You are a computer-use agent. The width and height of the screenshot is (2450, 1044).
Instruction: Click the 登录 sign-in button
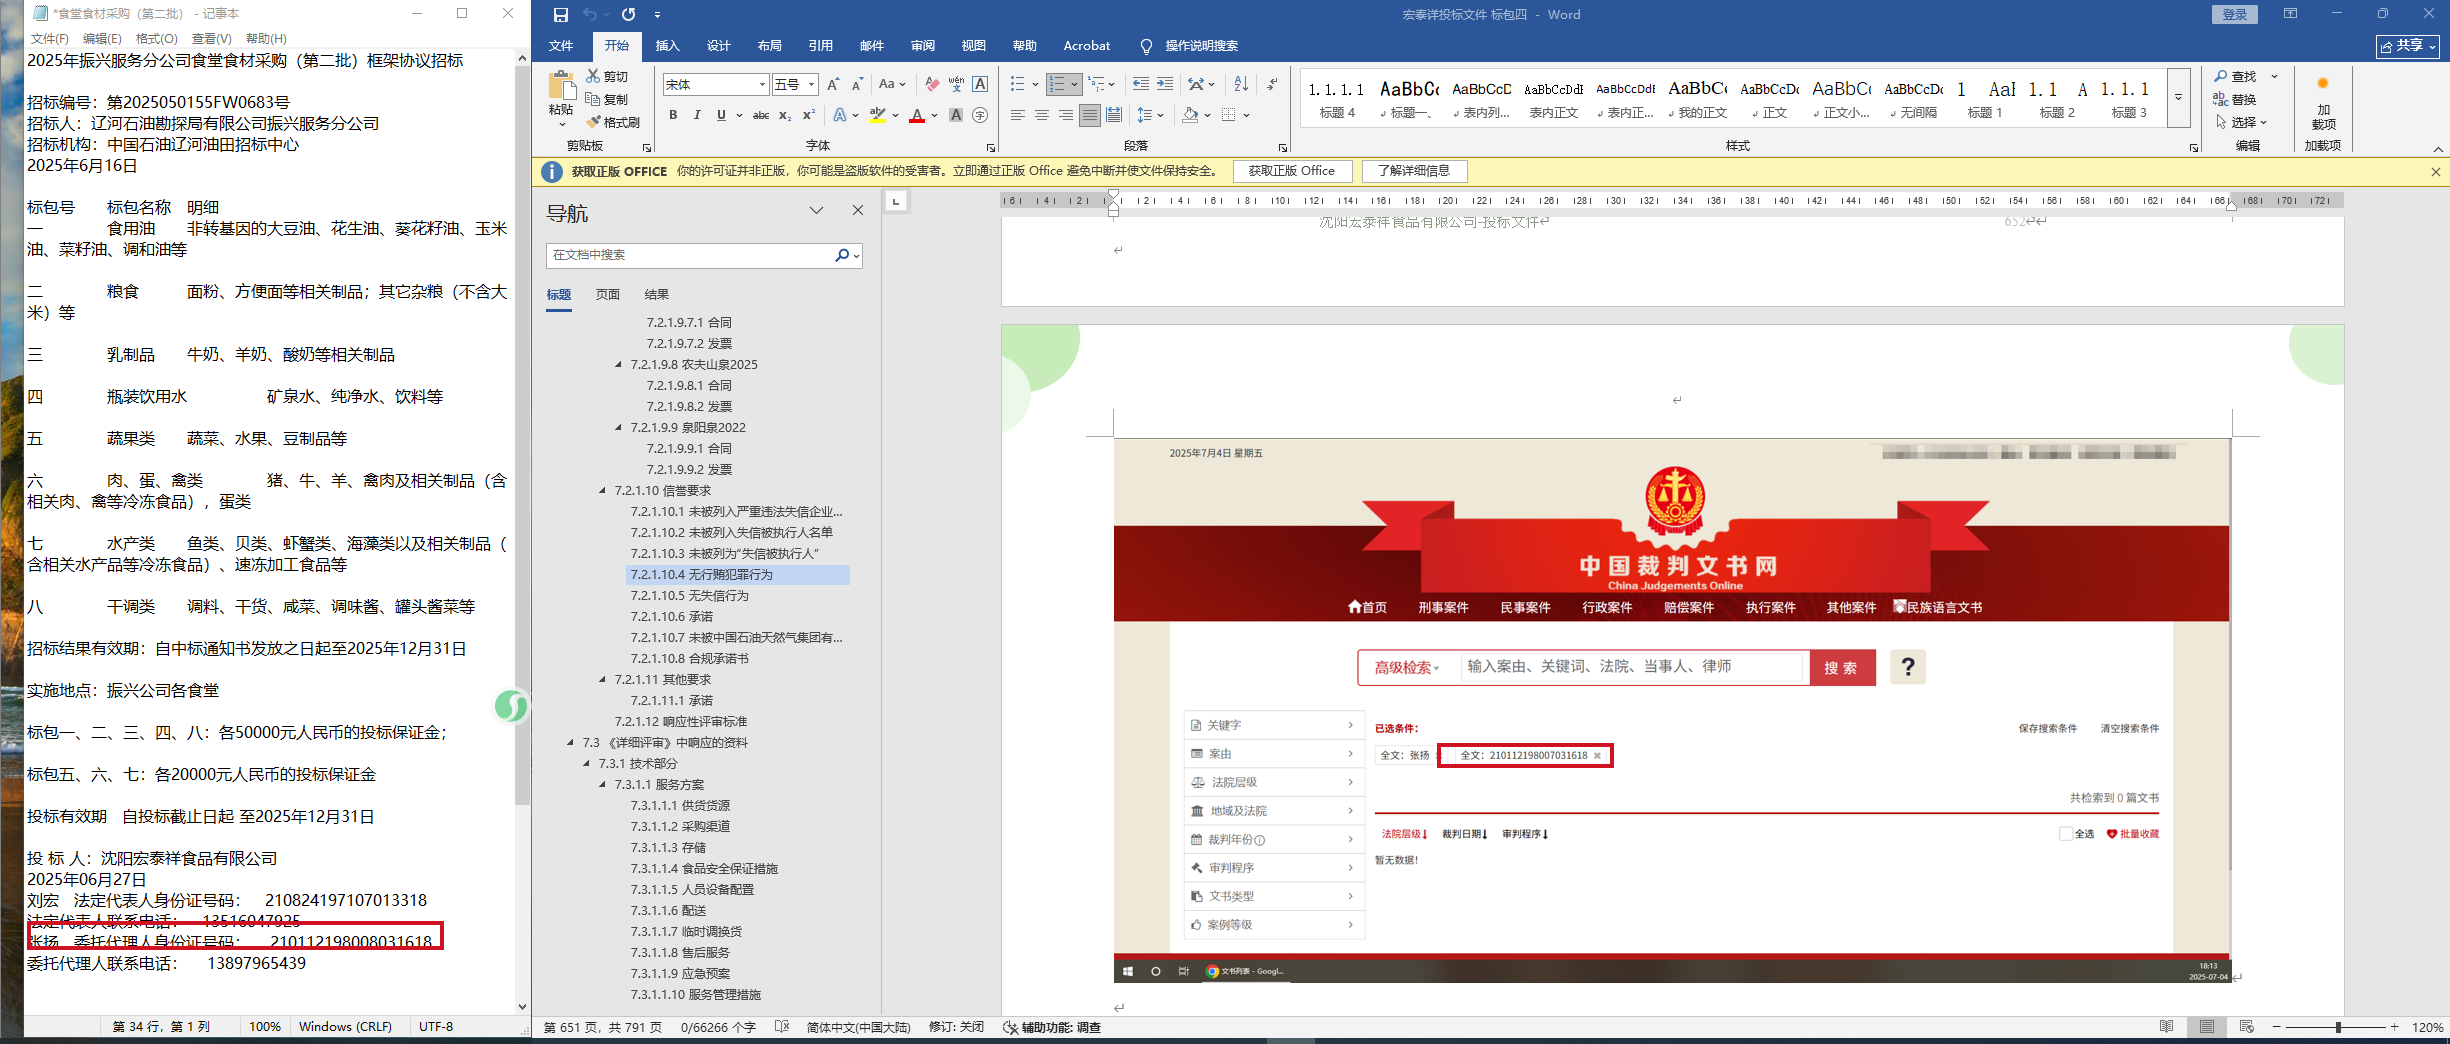point(2234,14)
